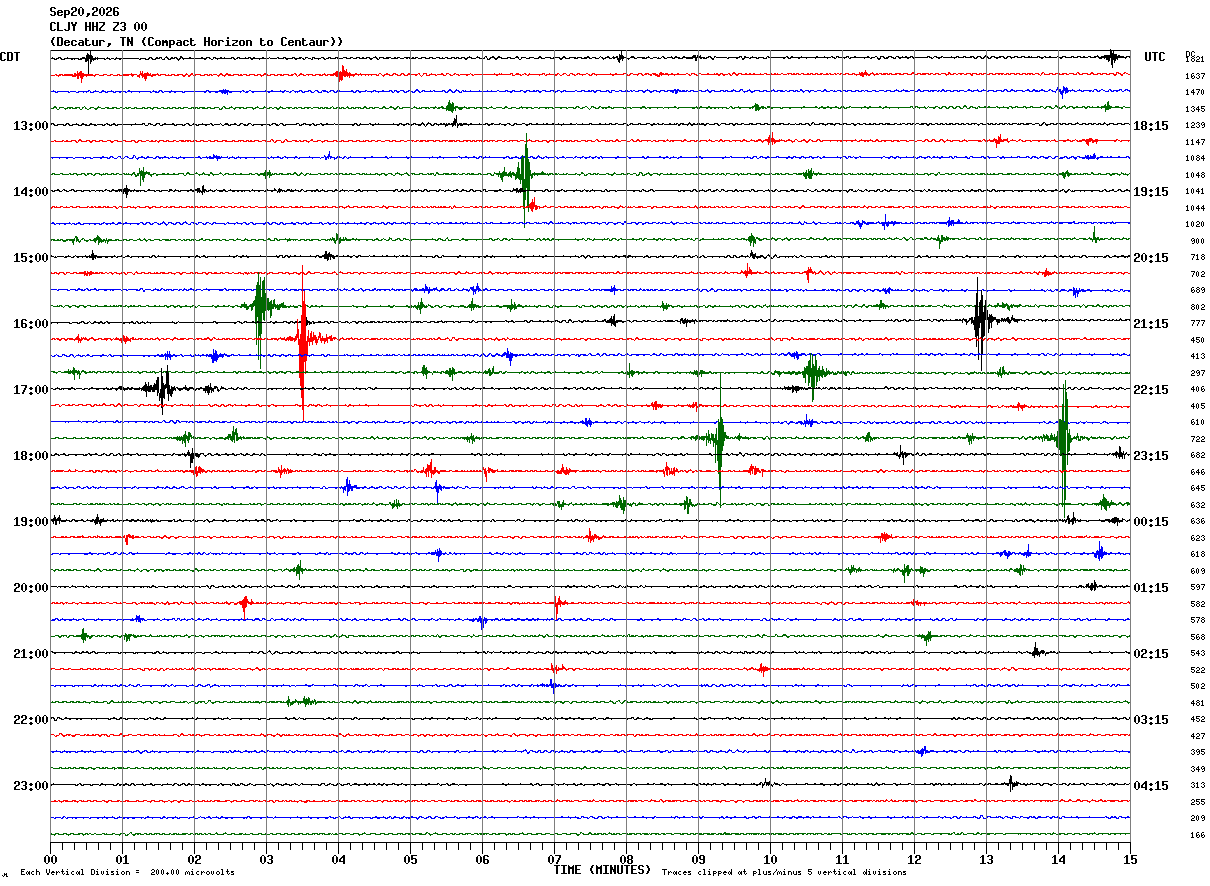Click the 21:15 UTC time label
The height and width of the screenshot is (886, 1210).
1151,324
